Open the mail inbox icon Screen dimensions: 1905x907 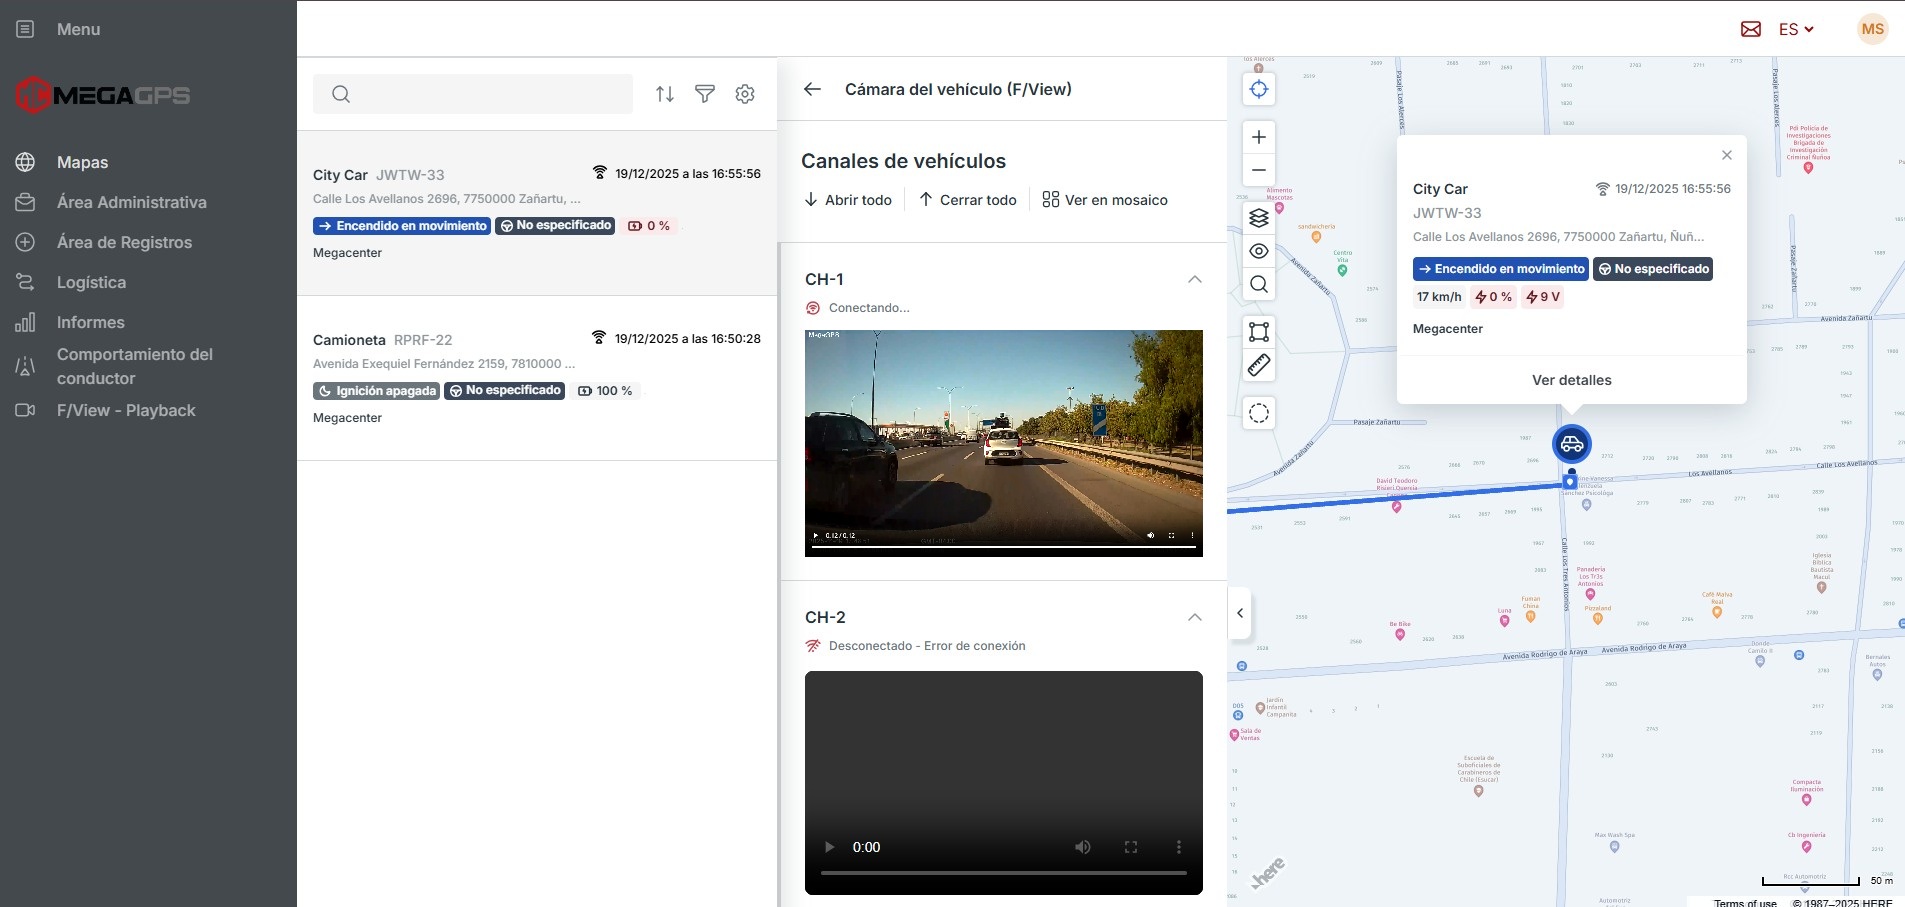coord(1751,29)
